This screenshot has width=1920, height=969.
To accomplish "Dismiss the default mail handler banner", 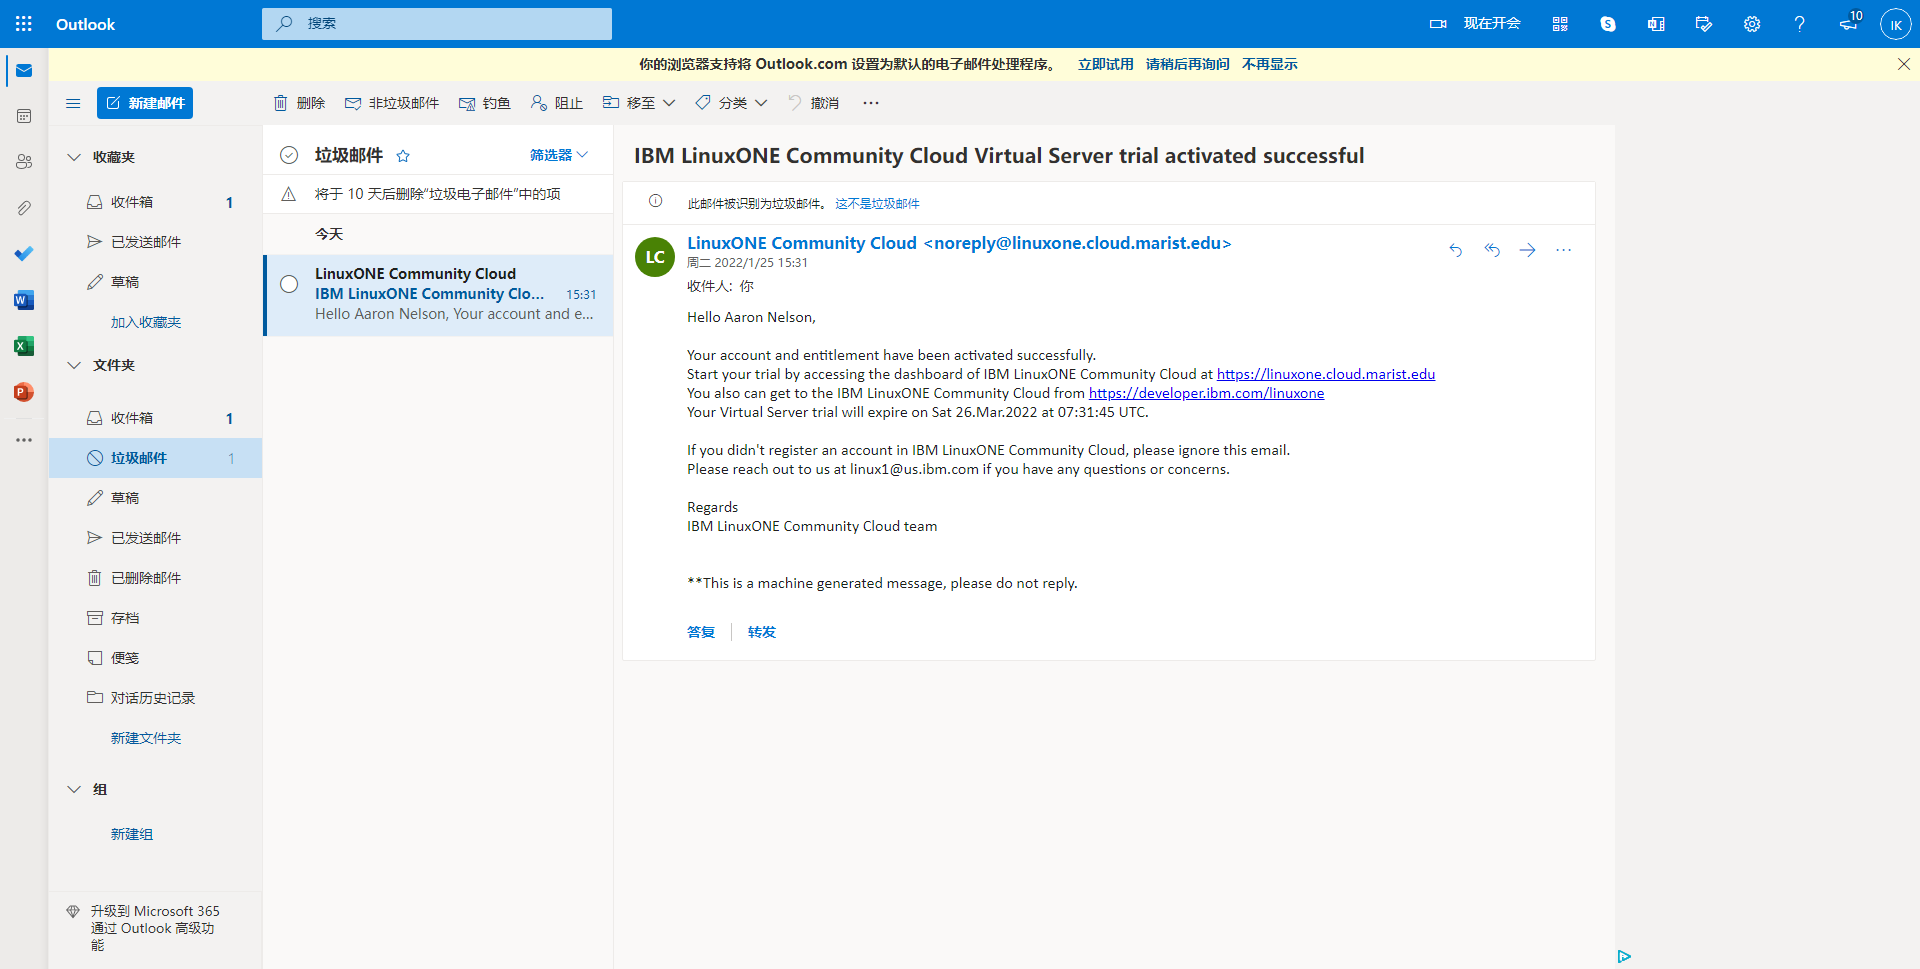I will click(1904, 64).
